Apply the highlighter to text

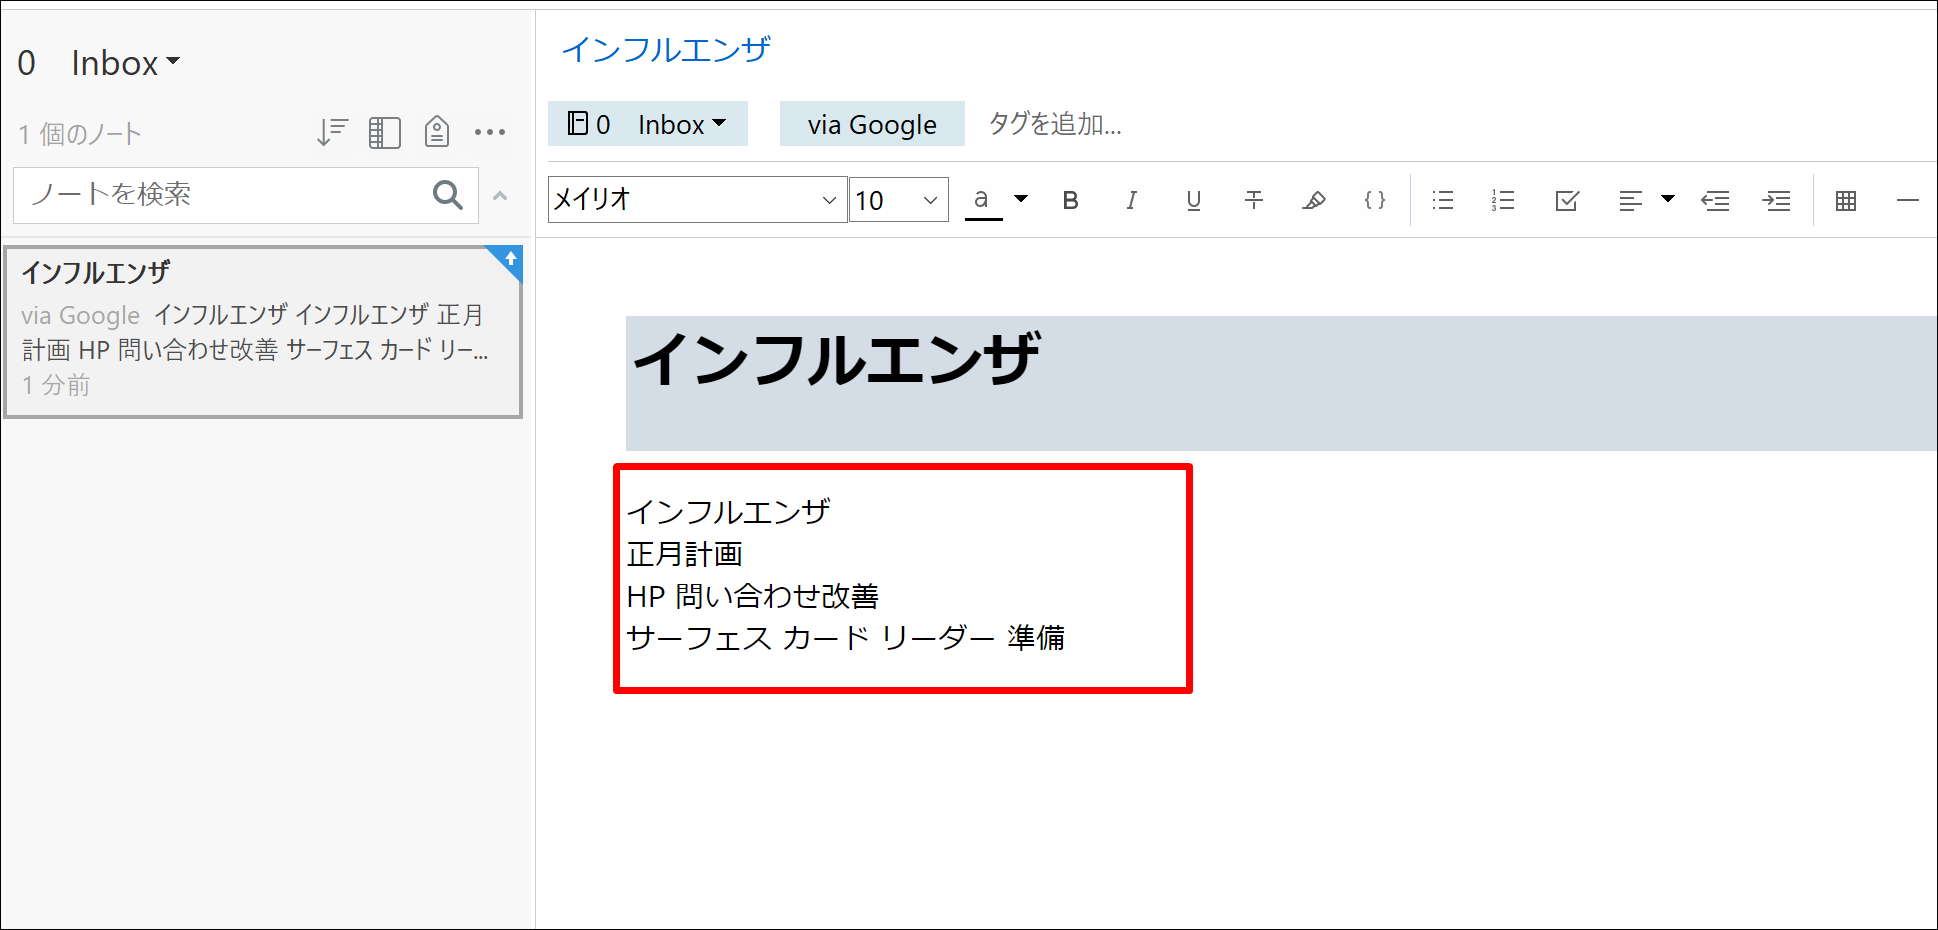[1314, 200]
